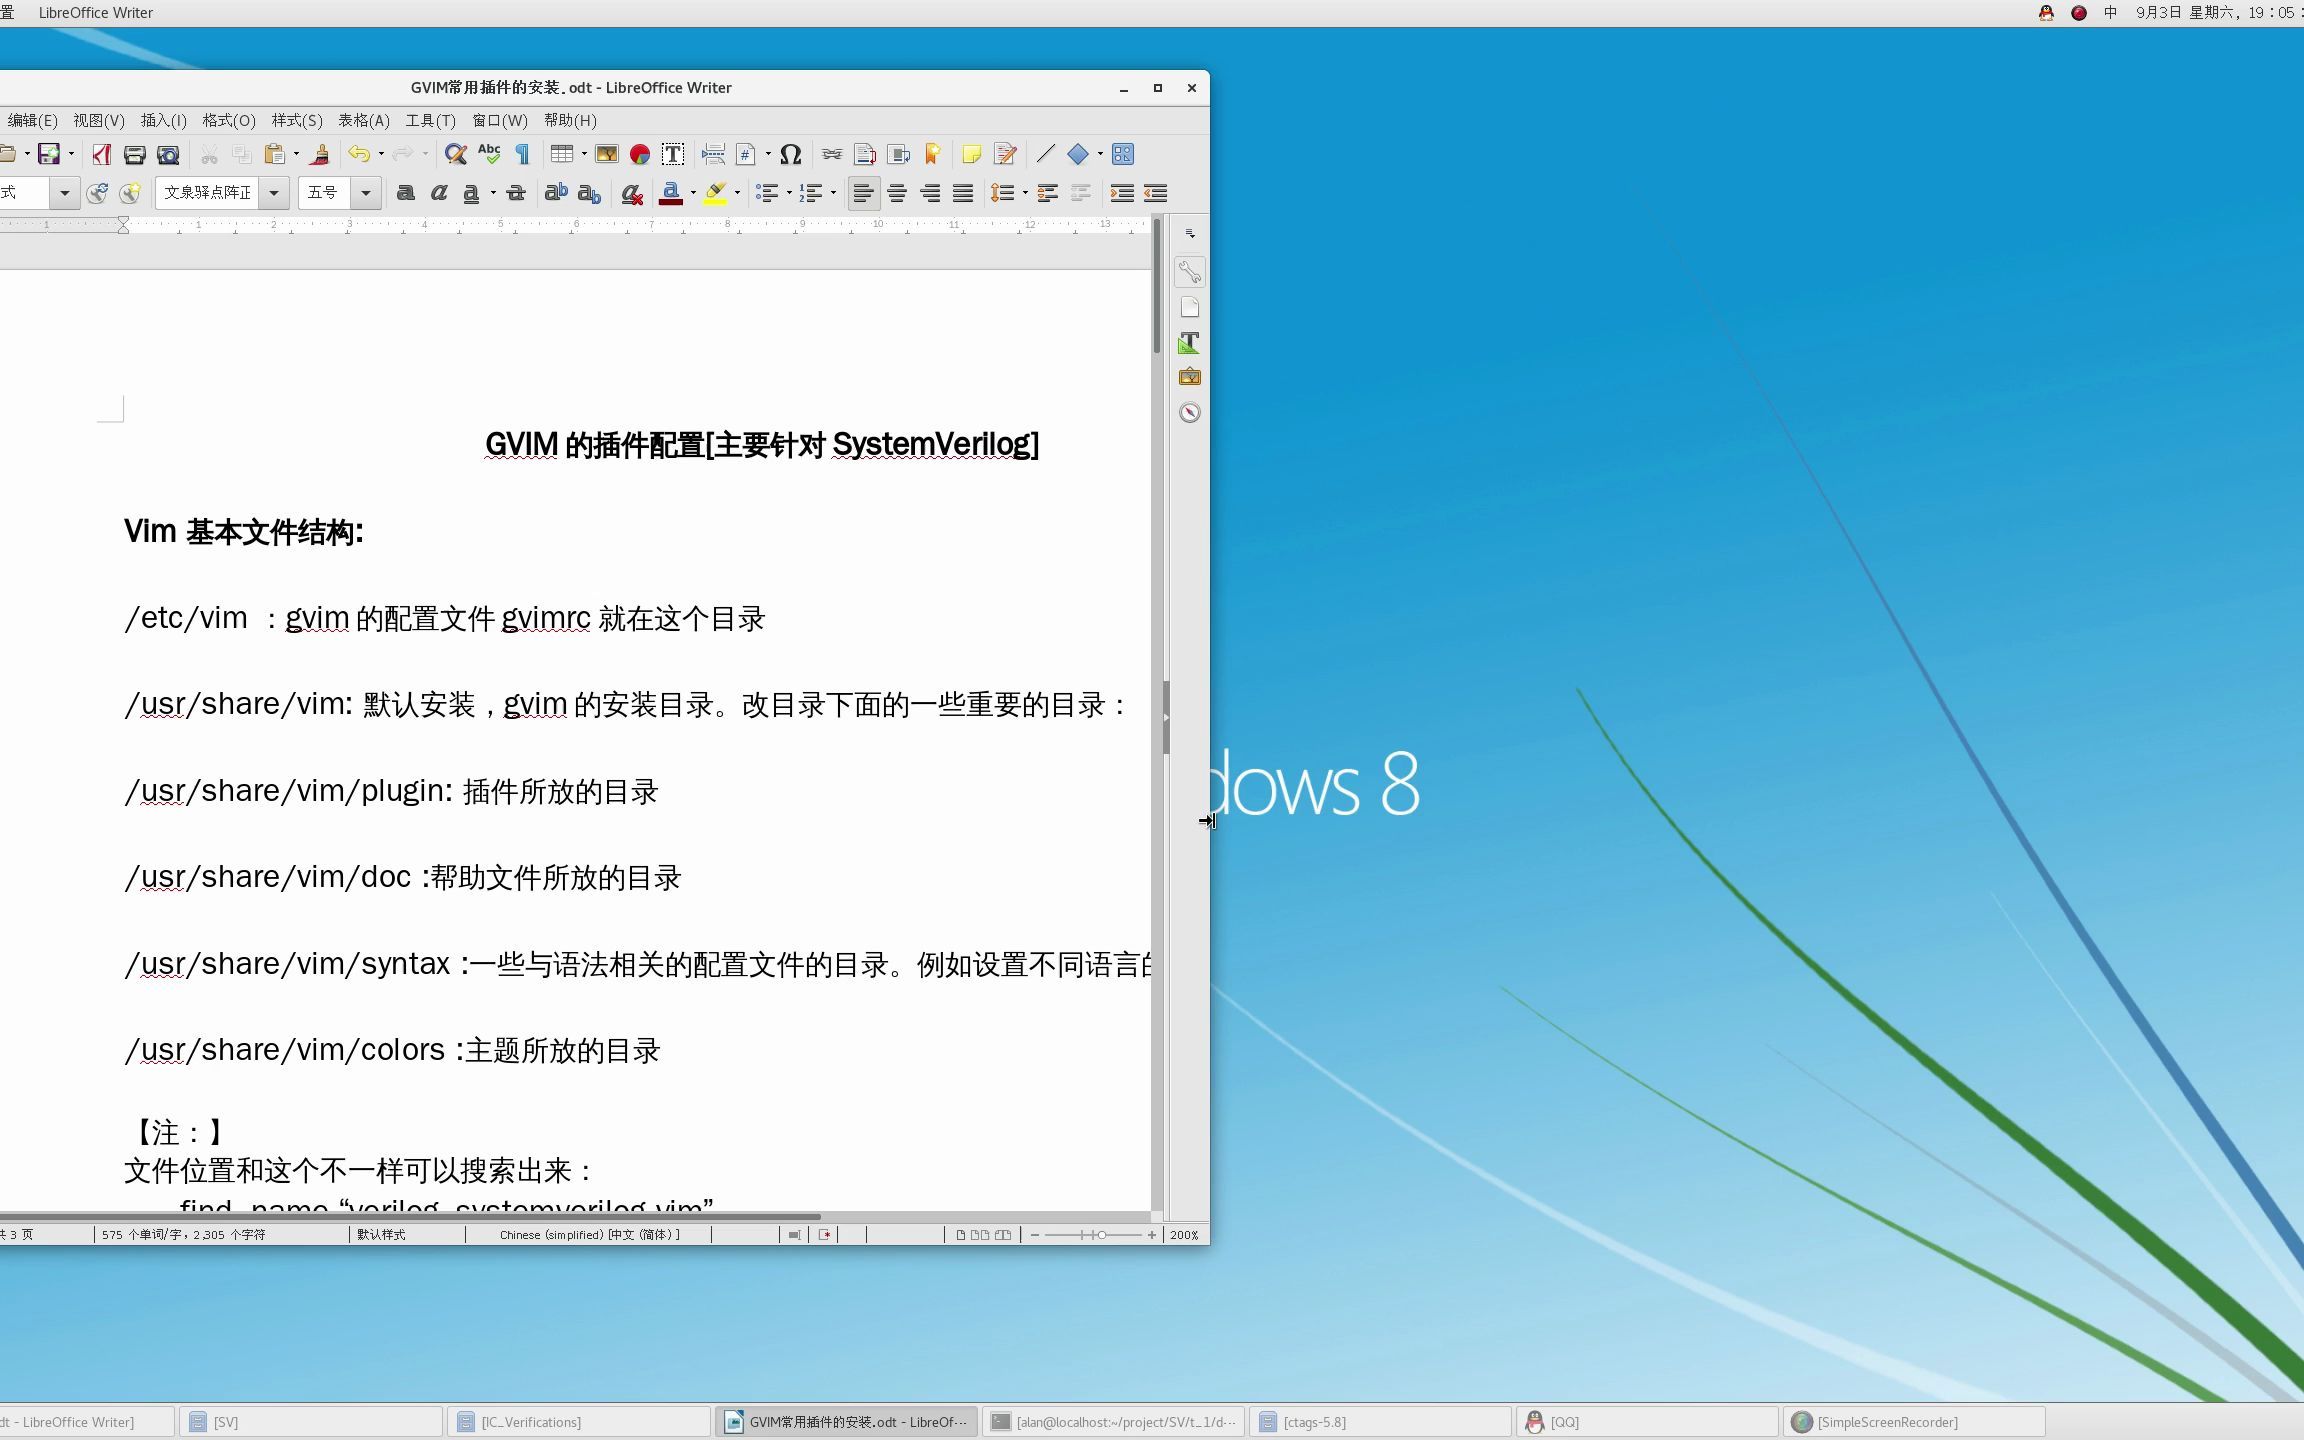This screenshot has width=2304, height=1440.
Task: Switch to [IC_Verifications] taskbar window
Action: pos(579,1421)
